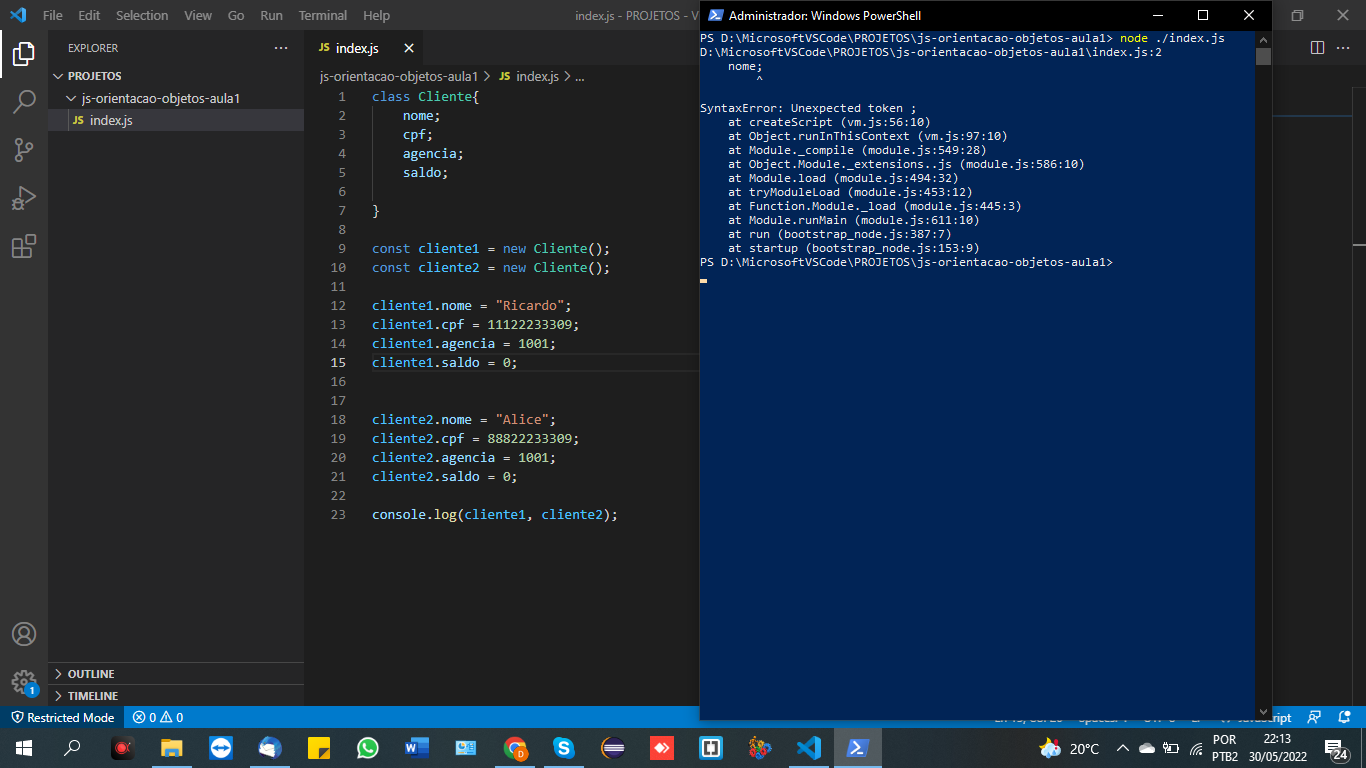Click line 12 with "Ricardo" string

coord(472,305)
